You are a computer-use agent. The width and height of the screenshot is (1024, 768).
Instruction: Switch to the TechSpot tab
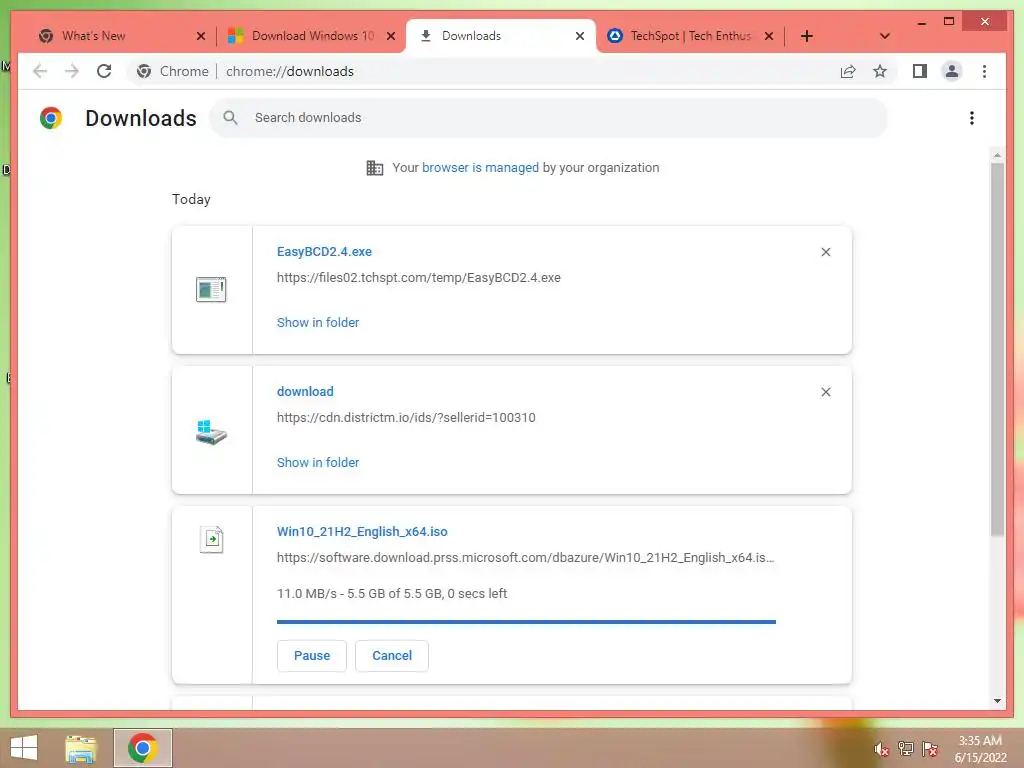690,36
